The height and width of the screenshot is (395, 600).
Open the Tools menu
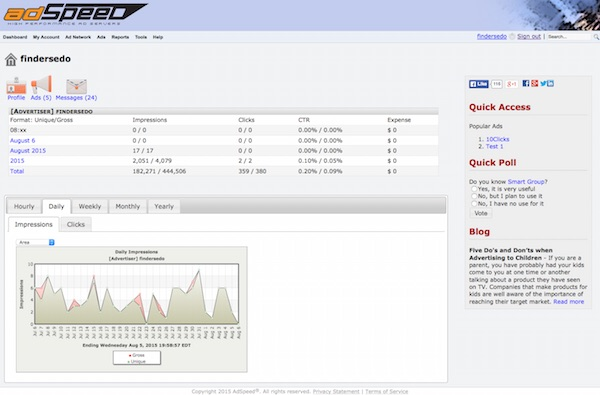point(141,37)
